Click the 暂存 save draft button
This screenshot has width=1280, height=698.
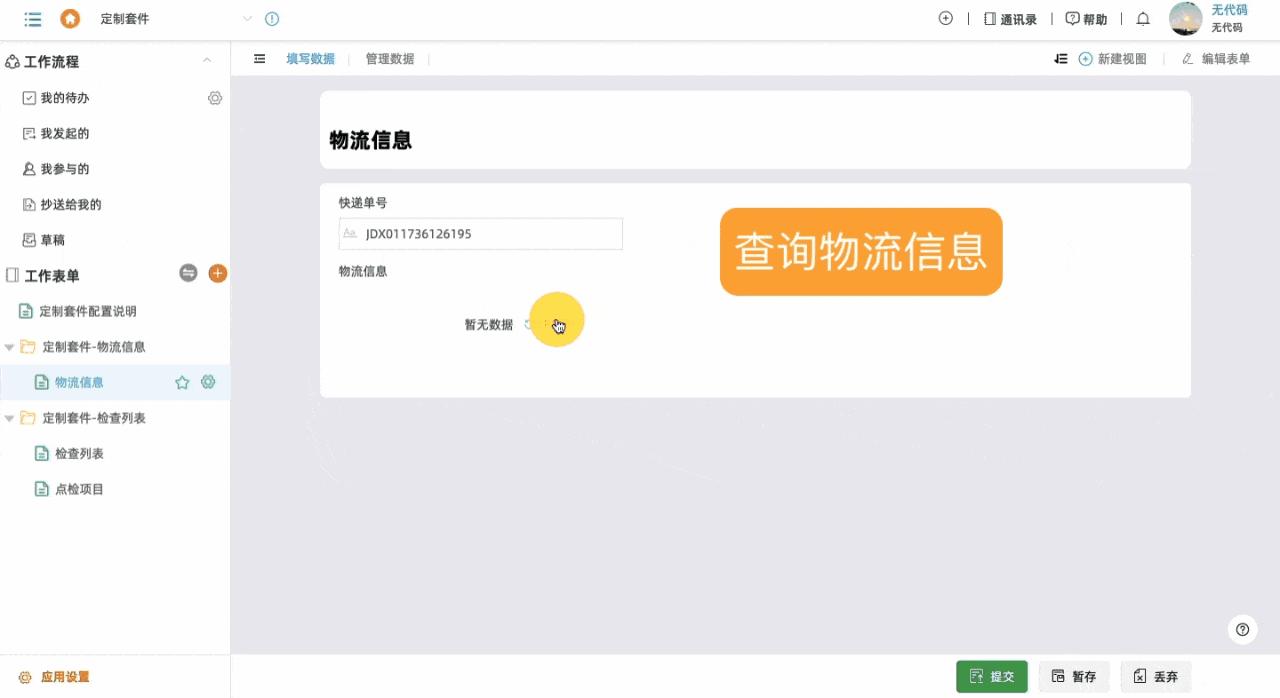(1074, 676)
